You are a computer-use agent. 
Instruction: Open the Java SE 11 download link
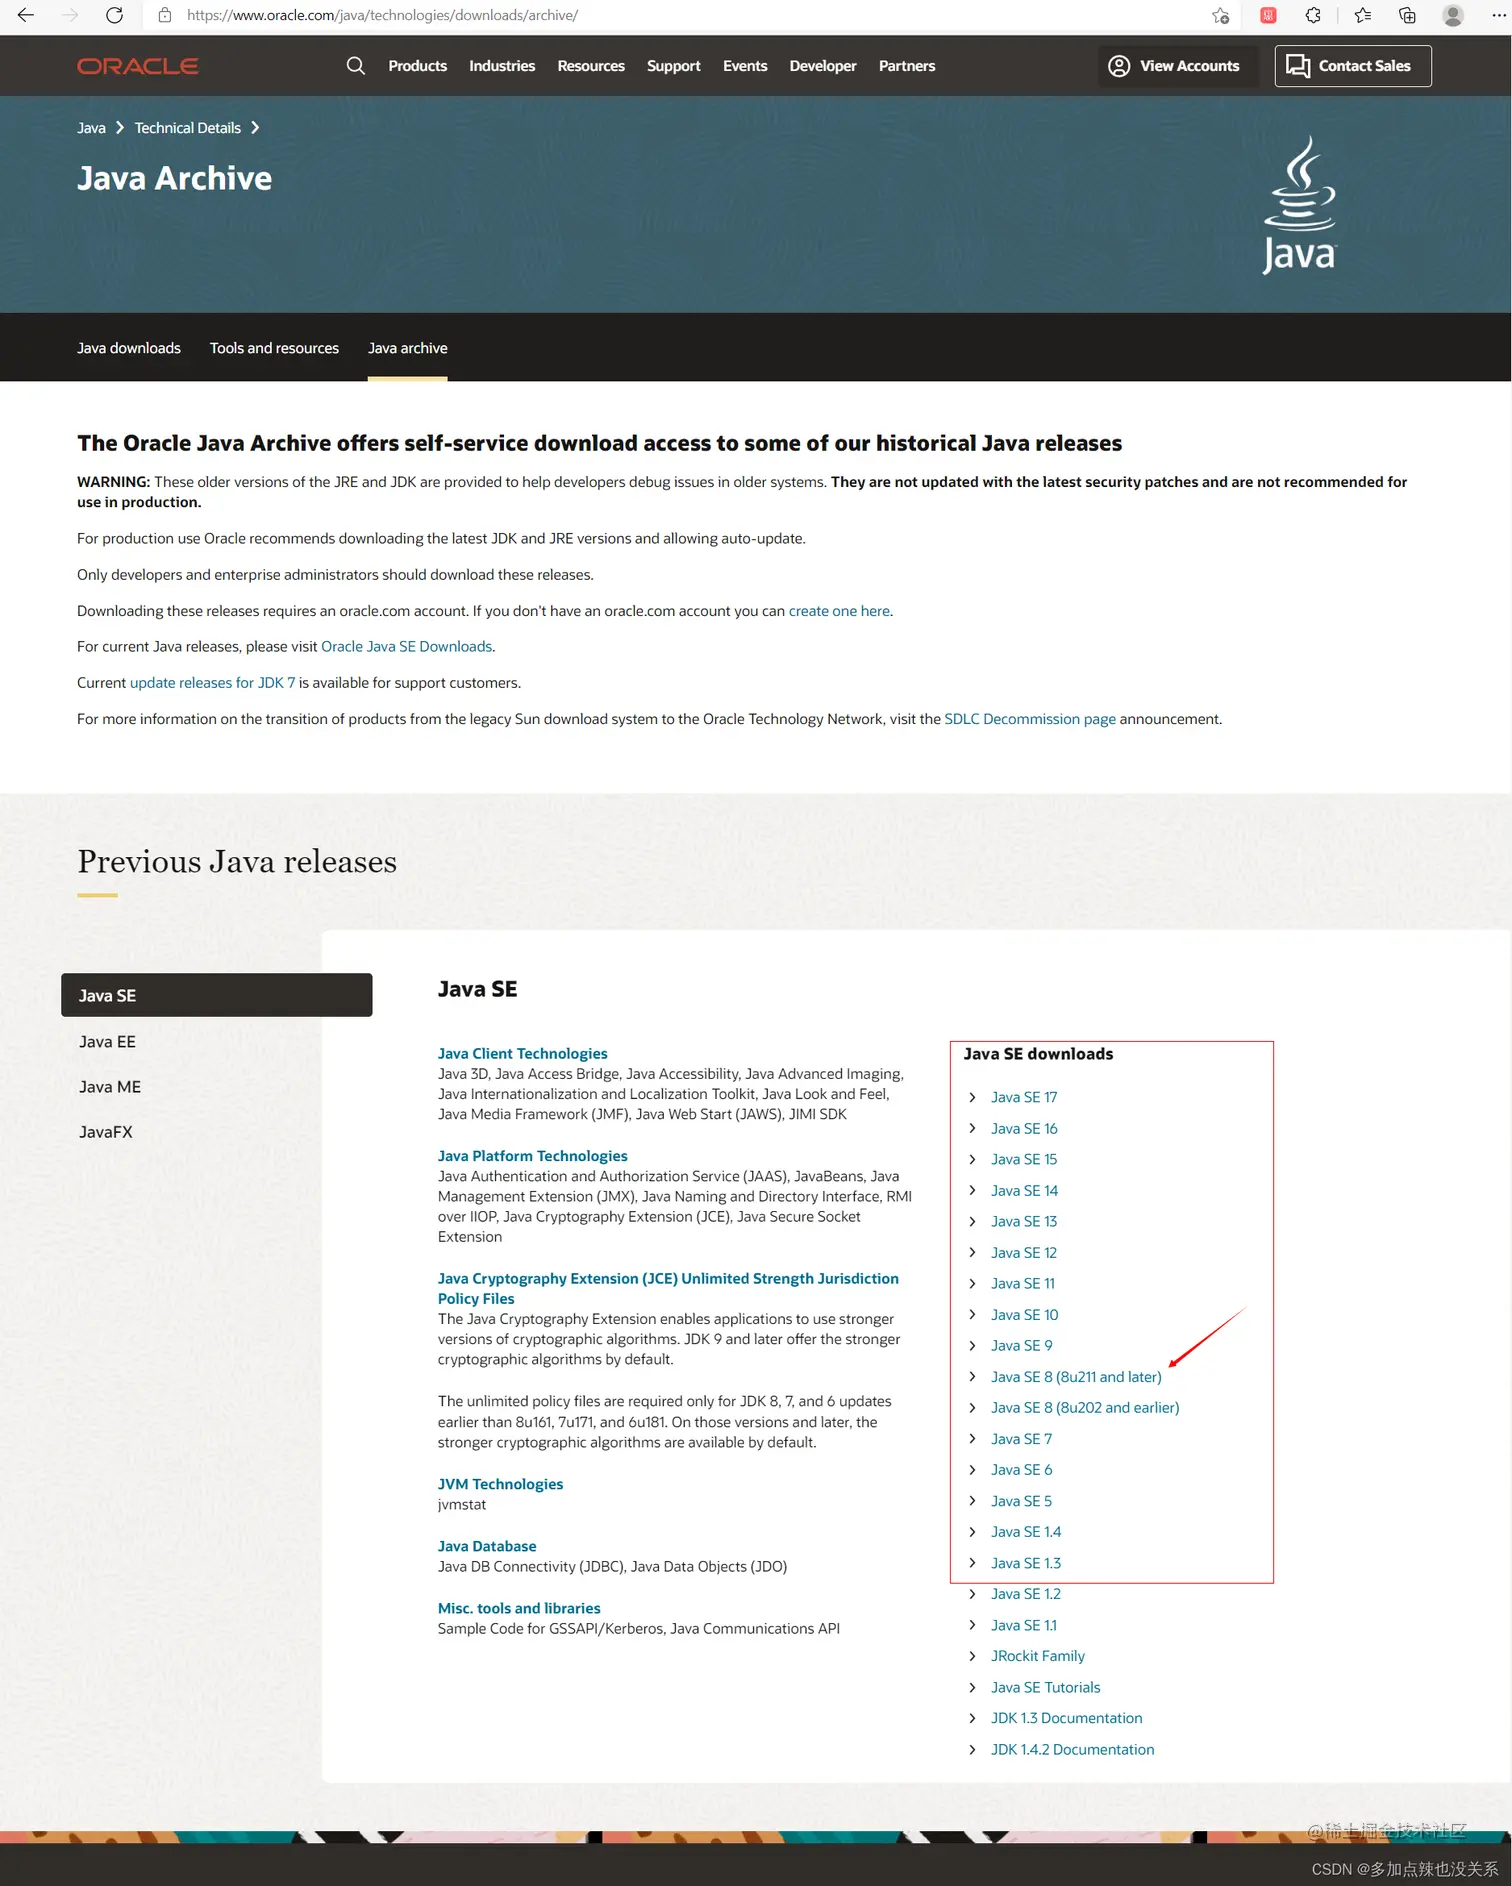(1023, 1283)
